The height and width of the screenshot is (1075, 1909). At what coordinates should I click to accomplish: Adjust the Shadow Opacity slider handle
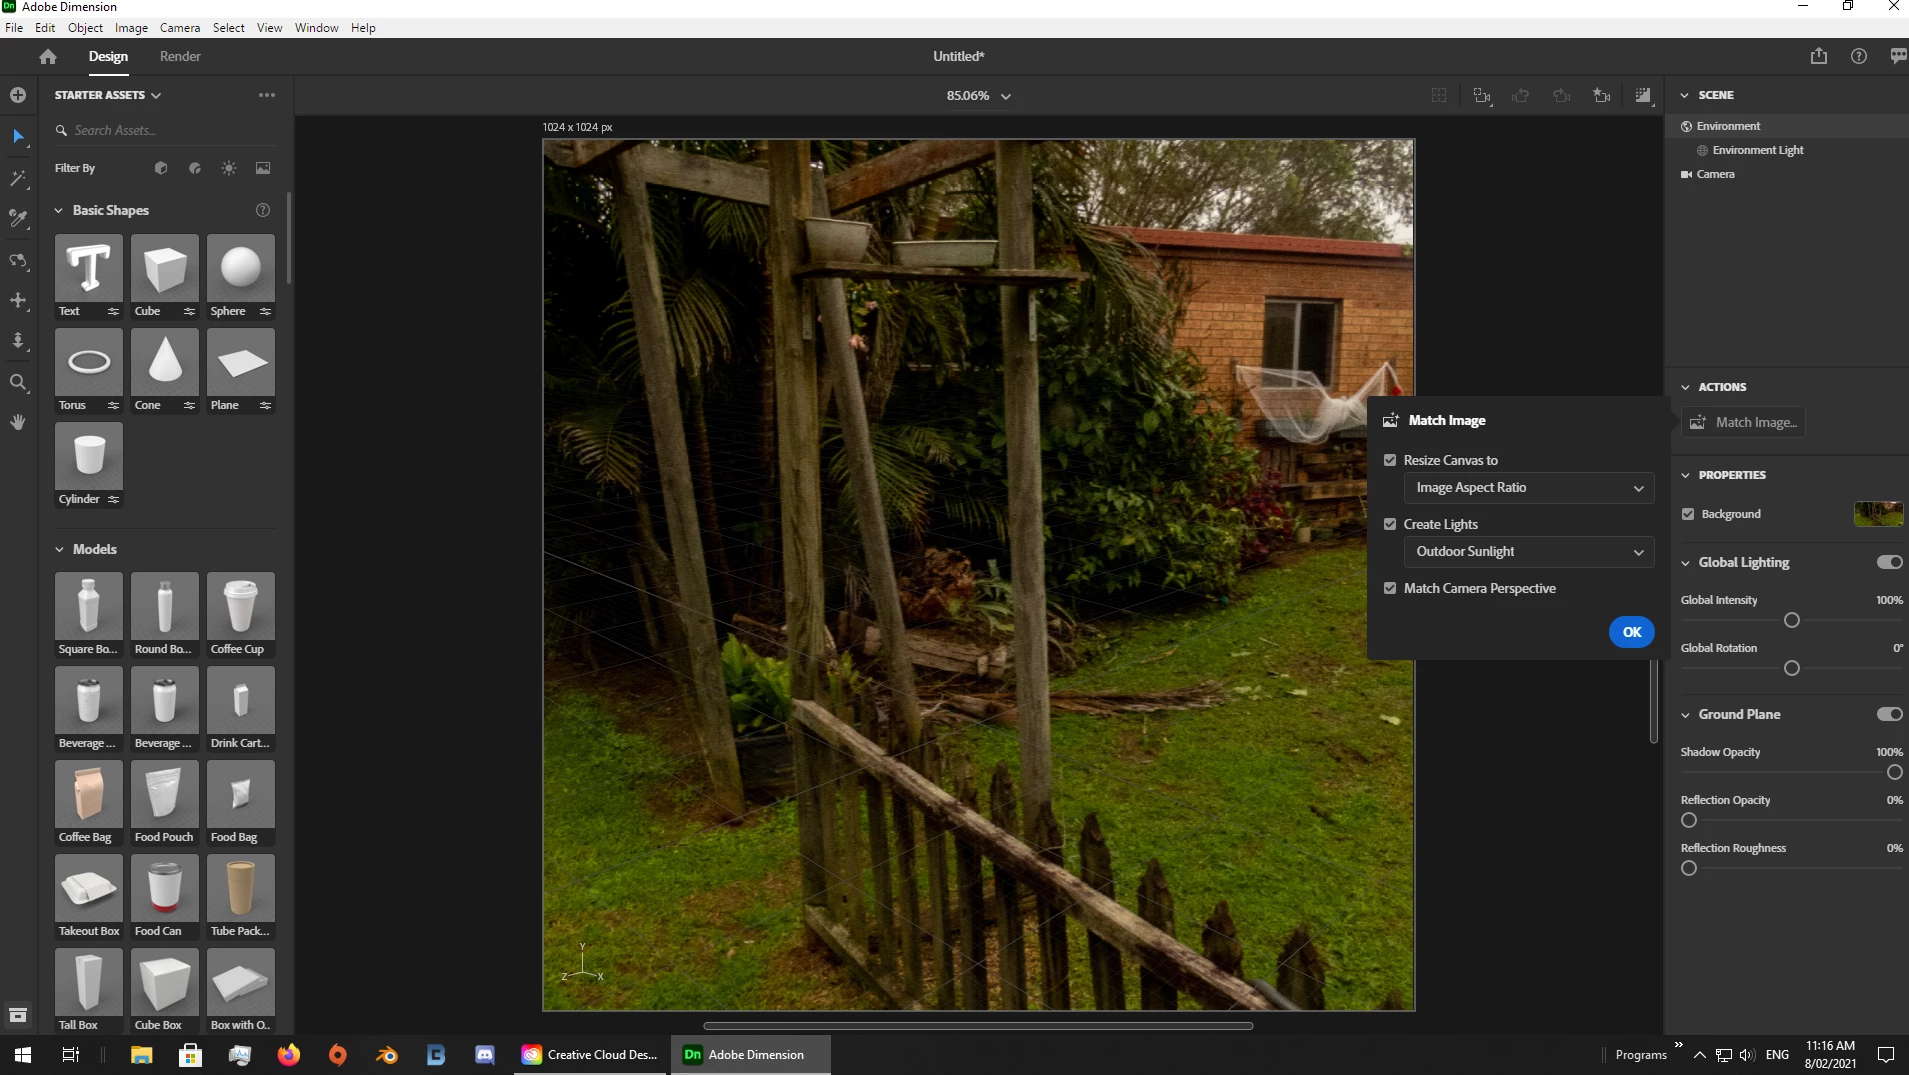click(x=1894, y=773)
